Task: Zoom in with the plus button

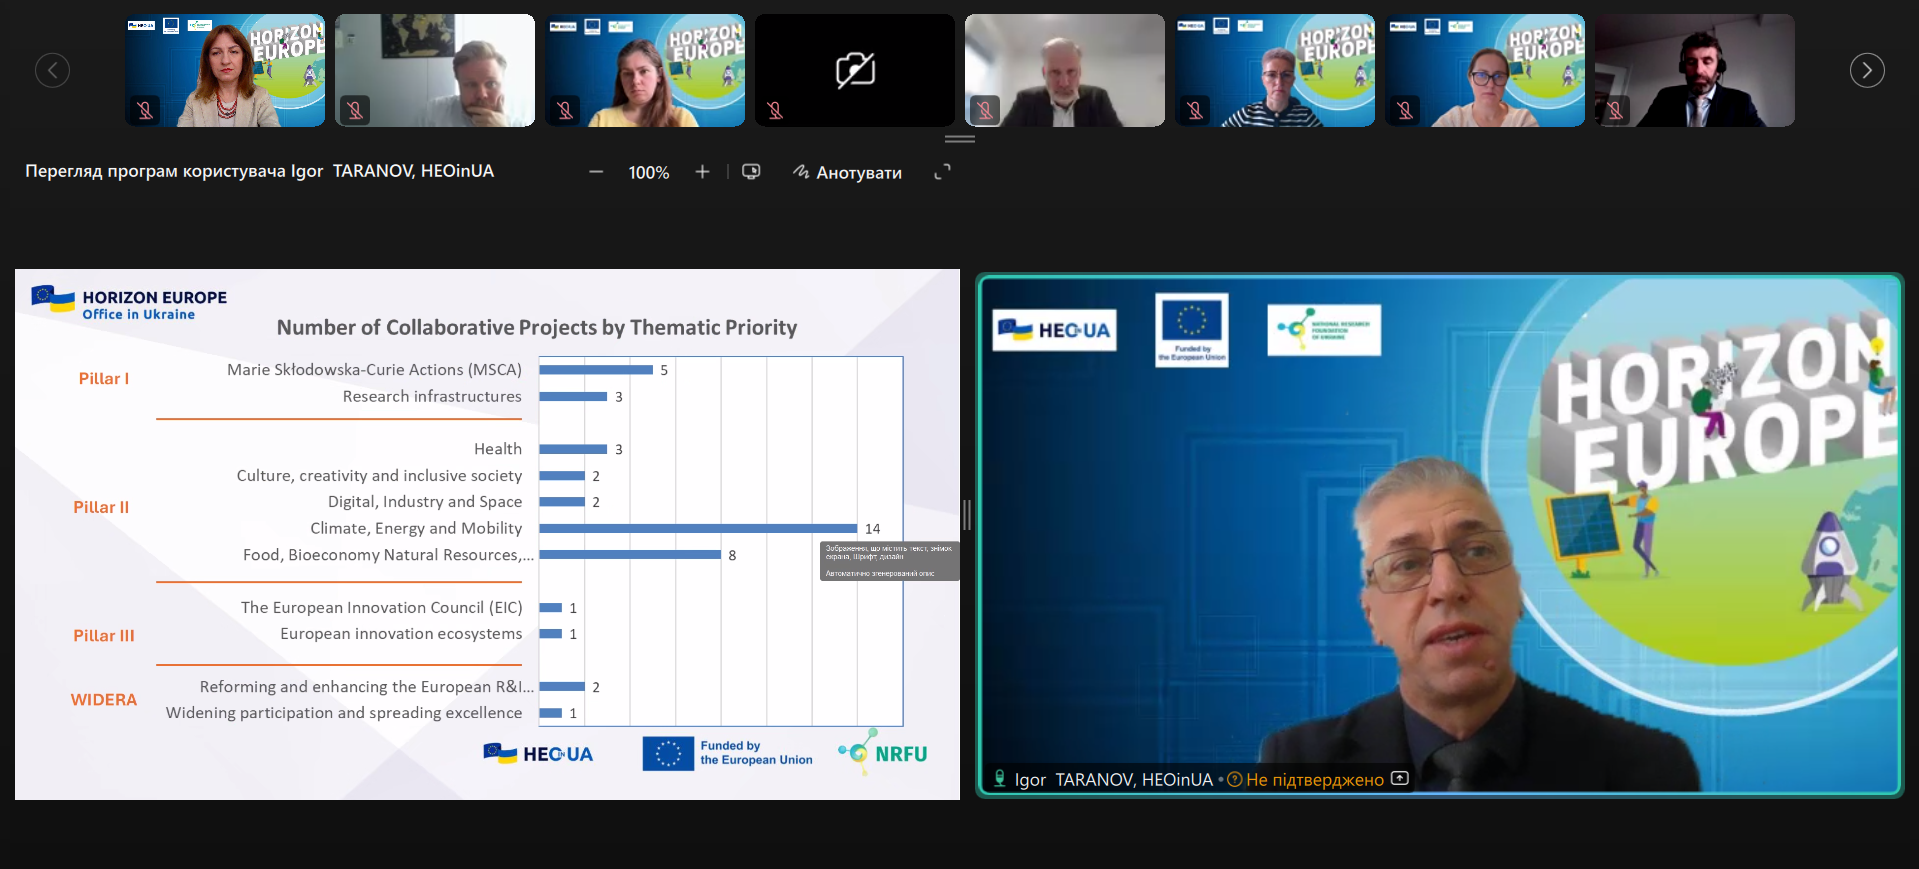Action: pyautogui.click(x=702, y=172)
